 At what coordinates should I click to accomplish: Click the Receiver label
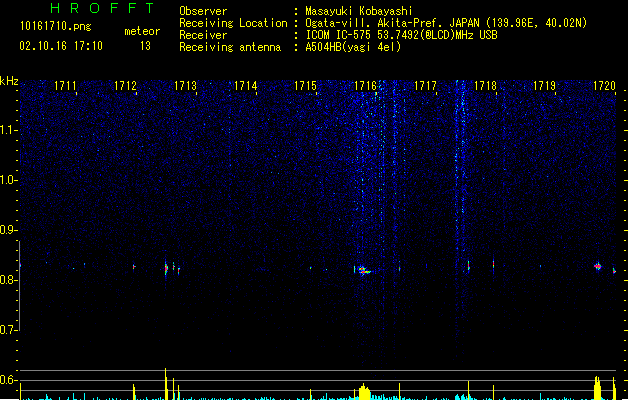[203, 35]
